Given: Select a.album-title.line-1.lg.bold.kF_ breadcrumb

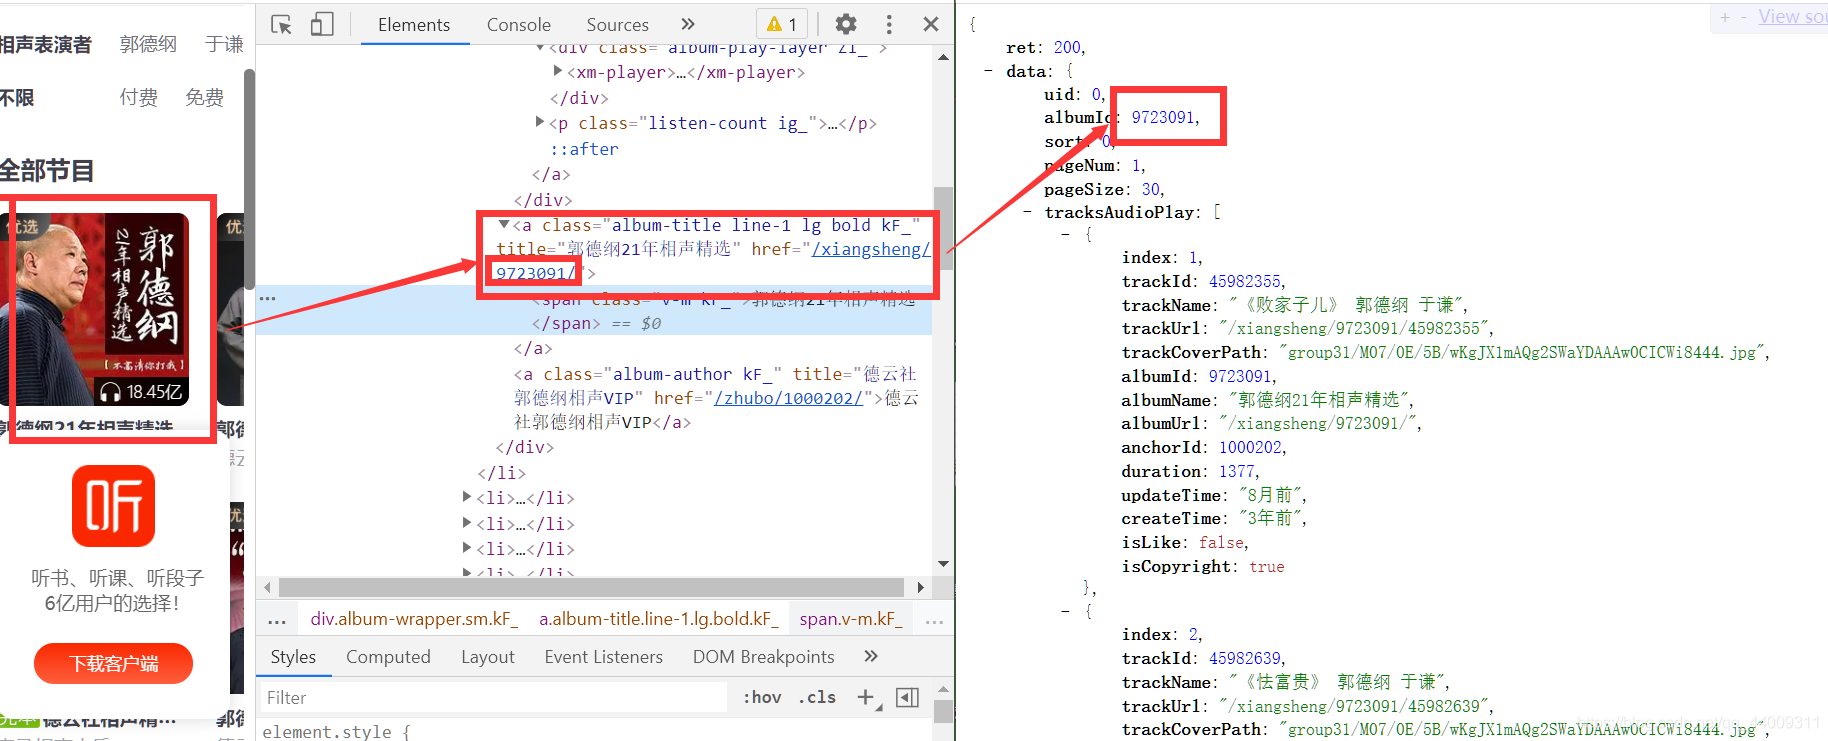Looking at the screenshot, I should [x=659, y=619].
